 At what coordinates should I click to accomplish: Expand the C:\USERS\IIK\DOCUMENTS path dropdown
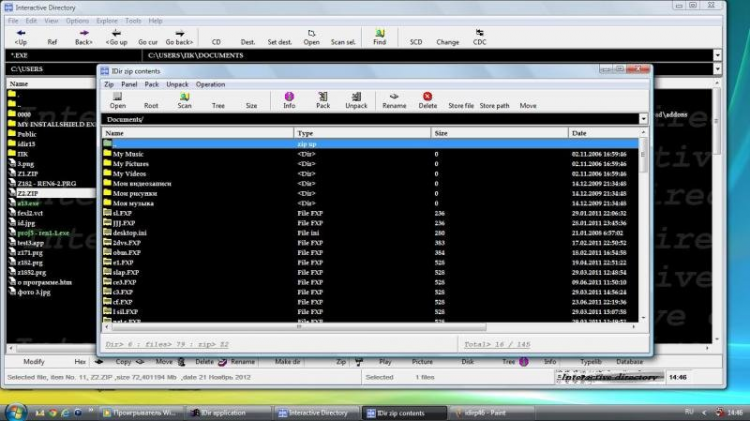pyautogui.click(x=717, y=55)
